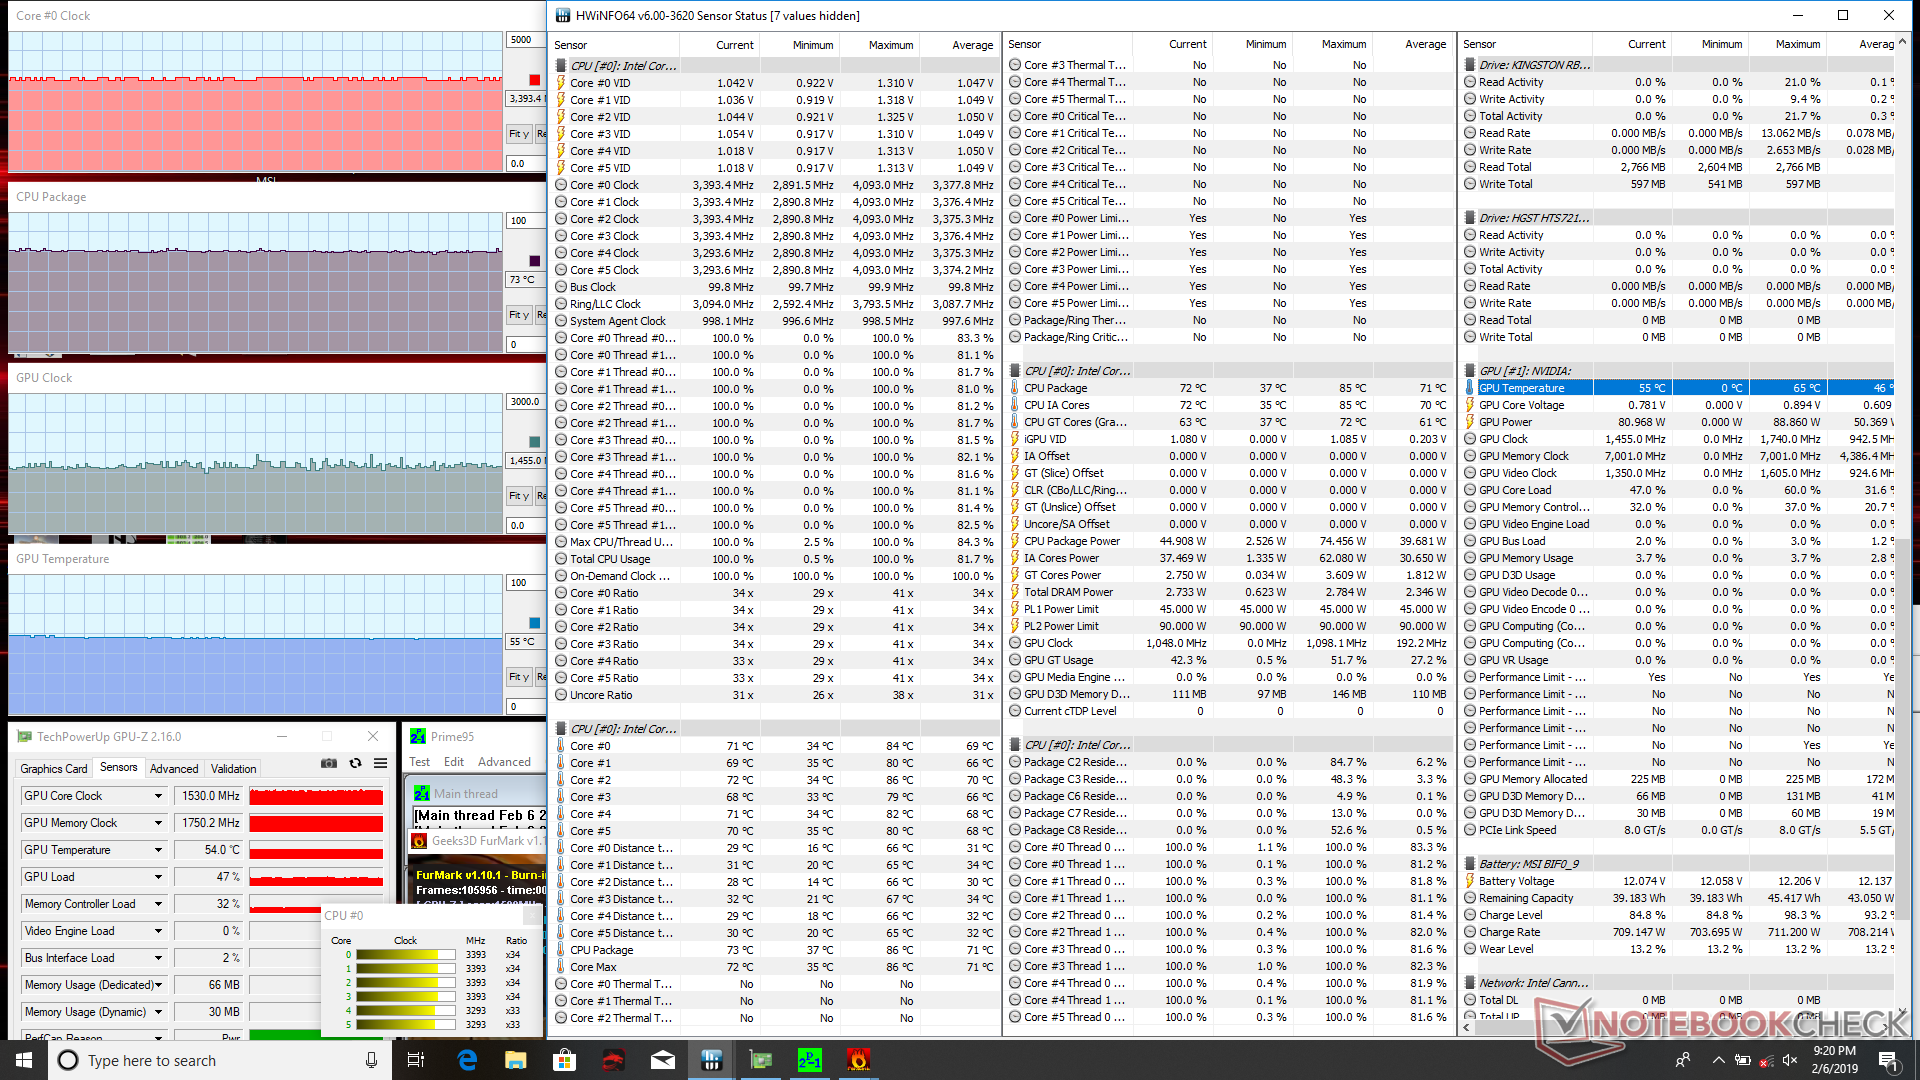Click the FurMark icon in the taskbar
The width and height of the screenshot is (1920, 1080).
pyautogui.click(x=858, y=1060)
